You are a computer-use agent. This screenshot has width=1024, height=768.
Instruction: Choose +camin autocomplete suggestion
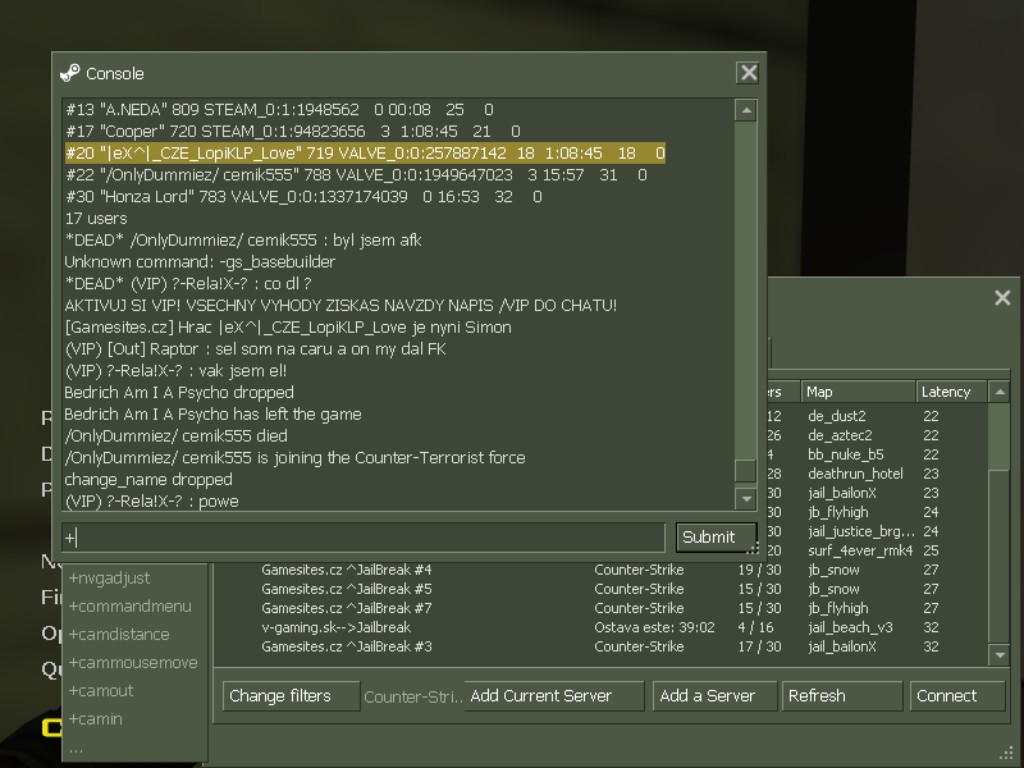[95, 718]
